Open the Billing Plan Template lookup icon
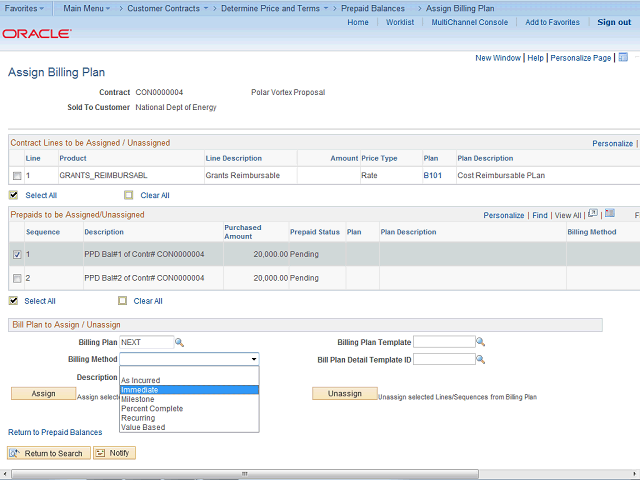The image size is (640, 480). (x=481, y=342)
